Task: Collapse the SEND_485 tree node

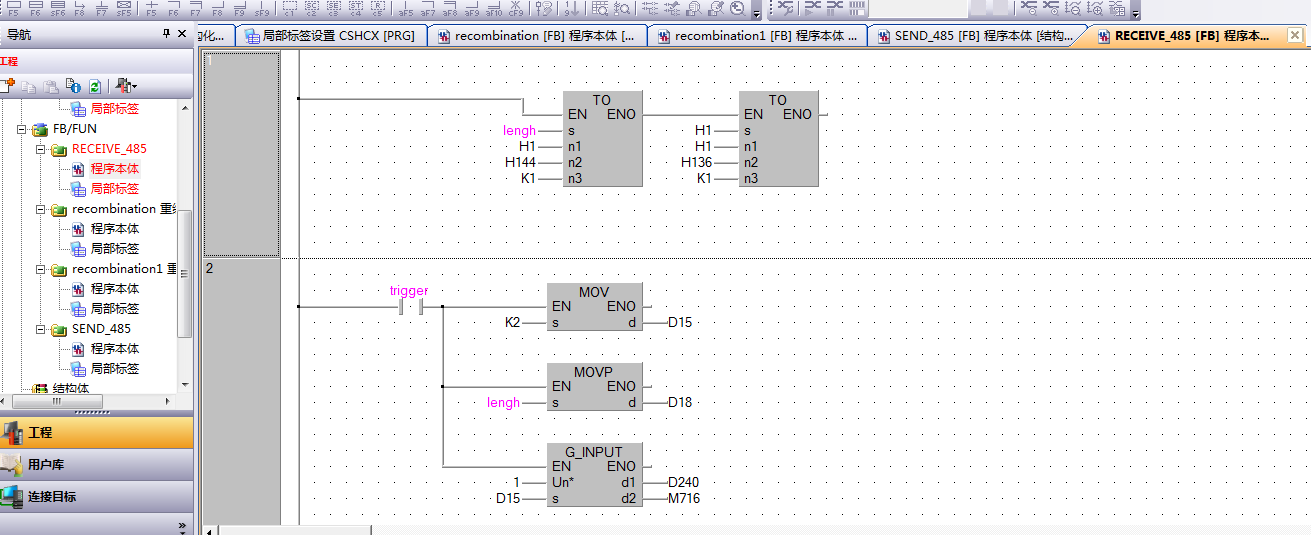Action: (x=40, y=329)
